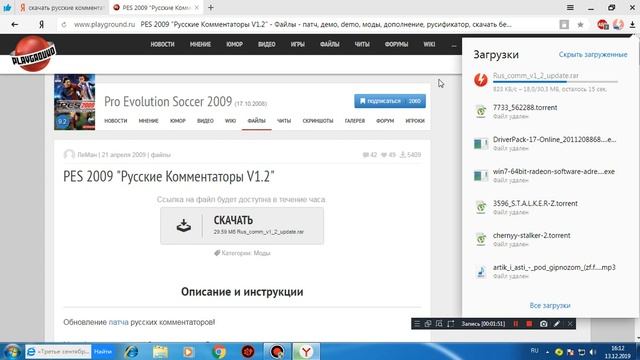Open a new tab with plus icon
The height and width of the screenshot is (360, 640).
(x=211, y=7)
